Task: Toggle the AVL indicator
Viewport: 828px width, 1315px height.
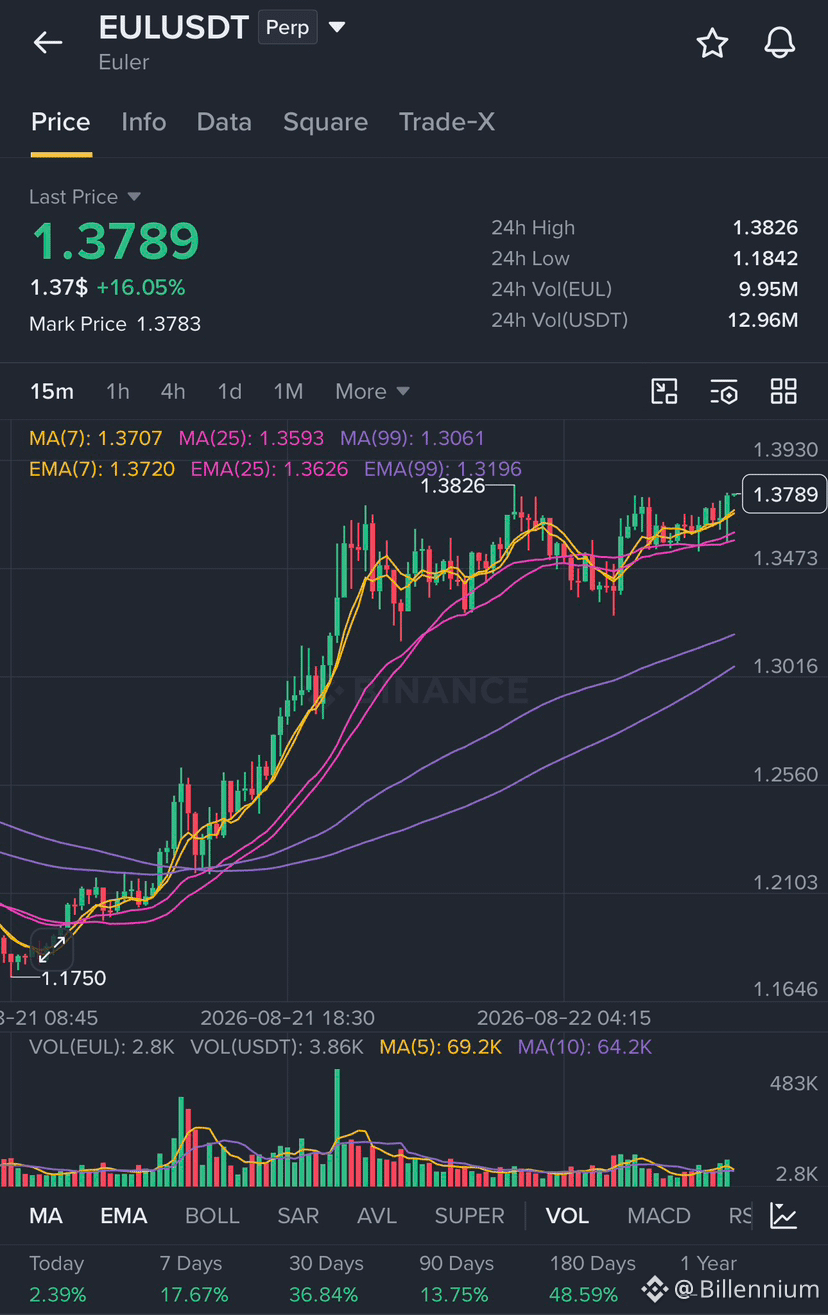Action: [376, 1216]
